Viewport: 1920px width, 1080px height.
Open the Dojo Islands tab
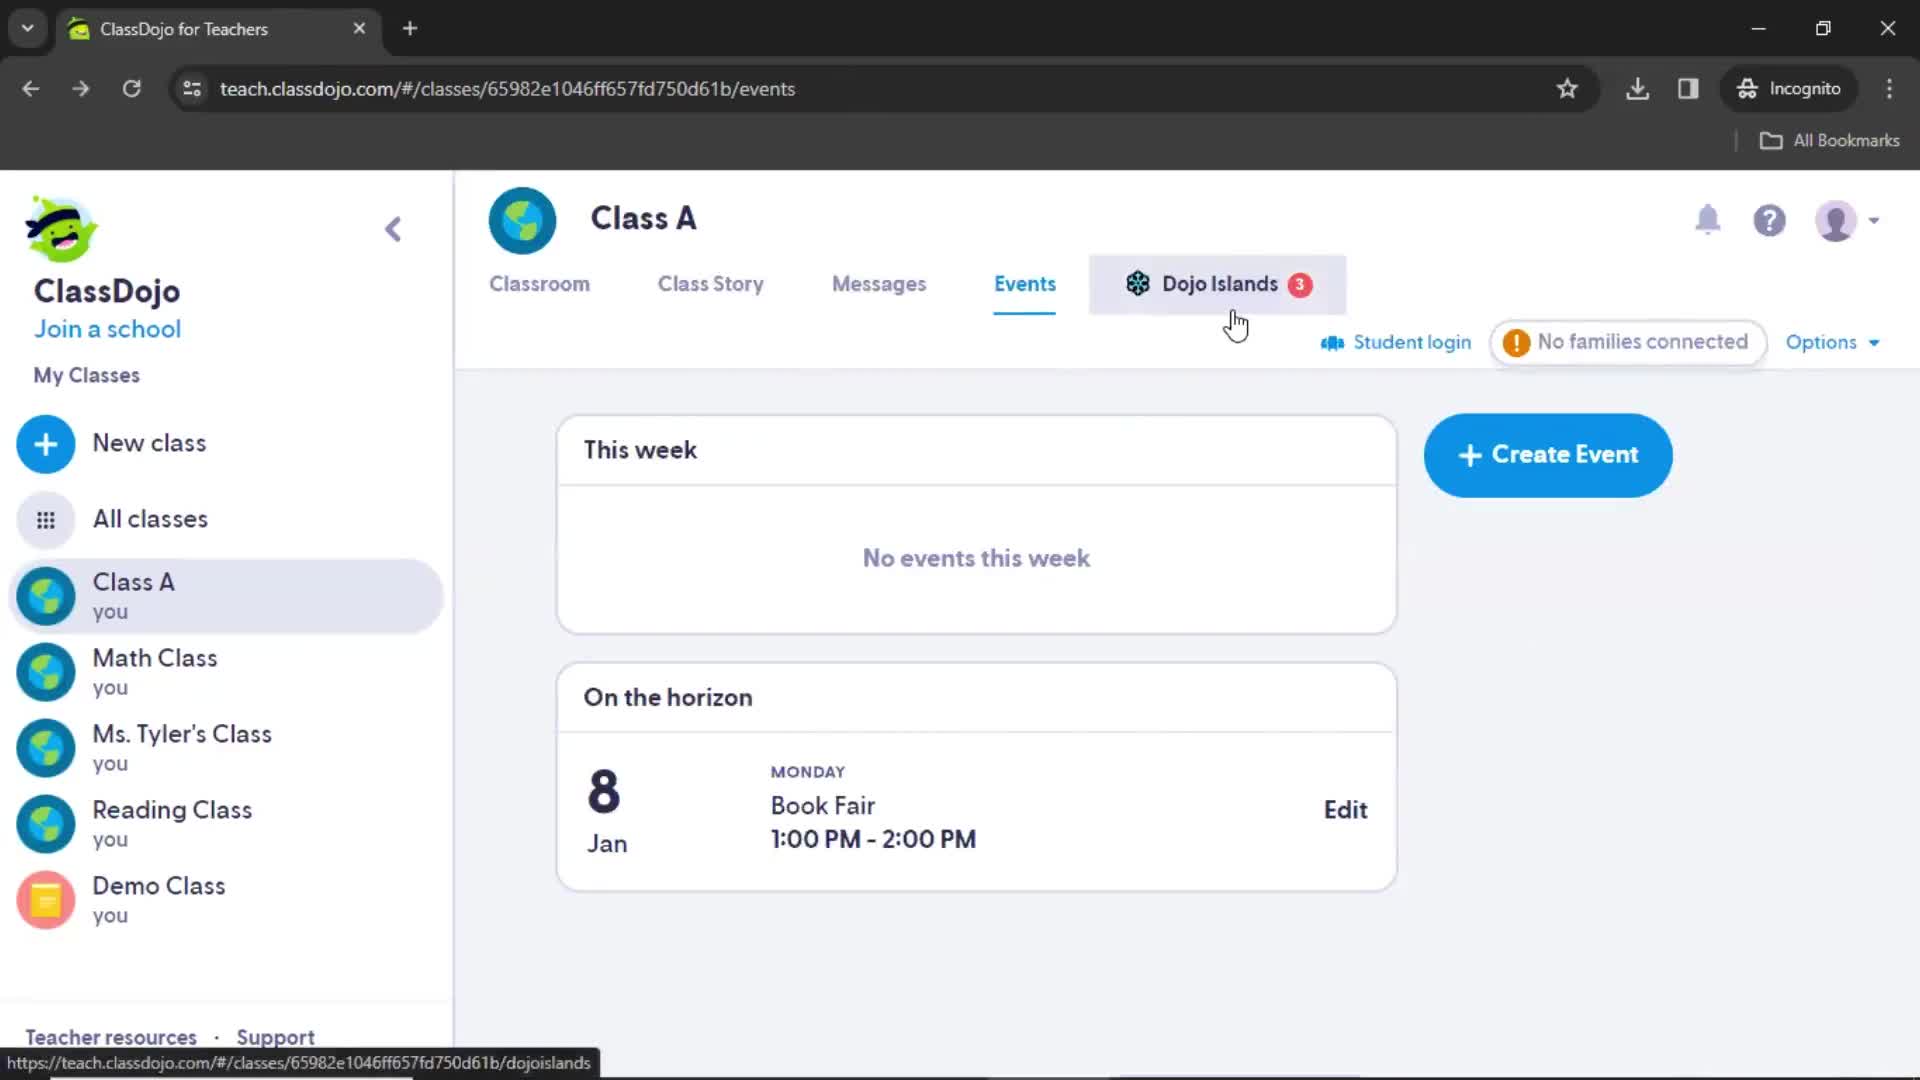click(x=1218, y=284)
